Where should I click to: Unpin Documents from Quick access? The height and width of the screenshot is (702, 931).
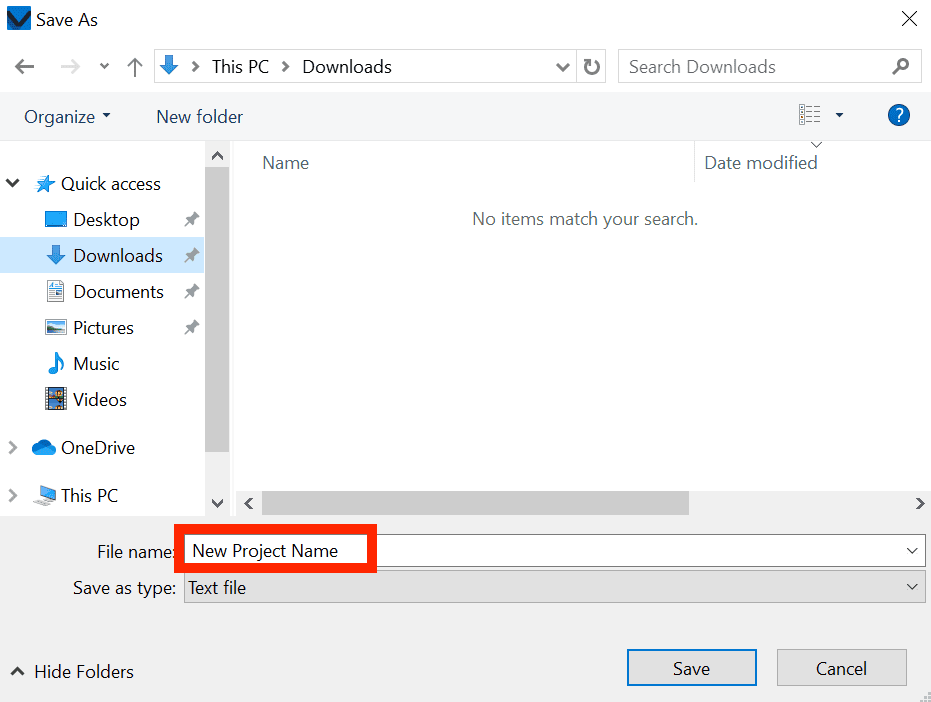(x=190, y=291)
